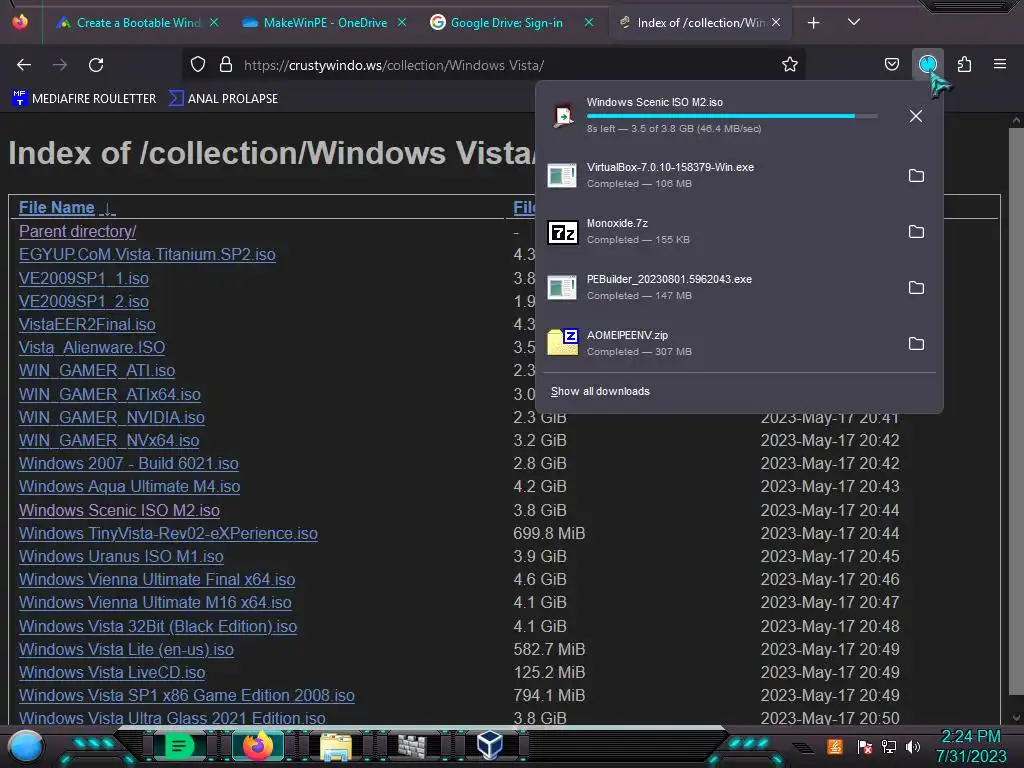This screenshot has height=768, width=1024.
Task: Go back to the previous page
Action: pos(24,65)
